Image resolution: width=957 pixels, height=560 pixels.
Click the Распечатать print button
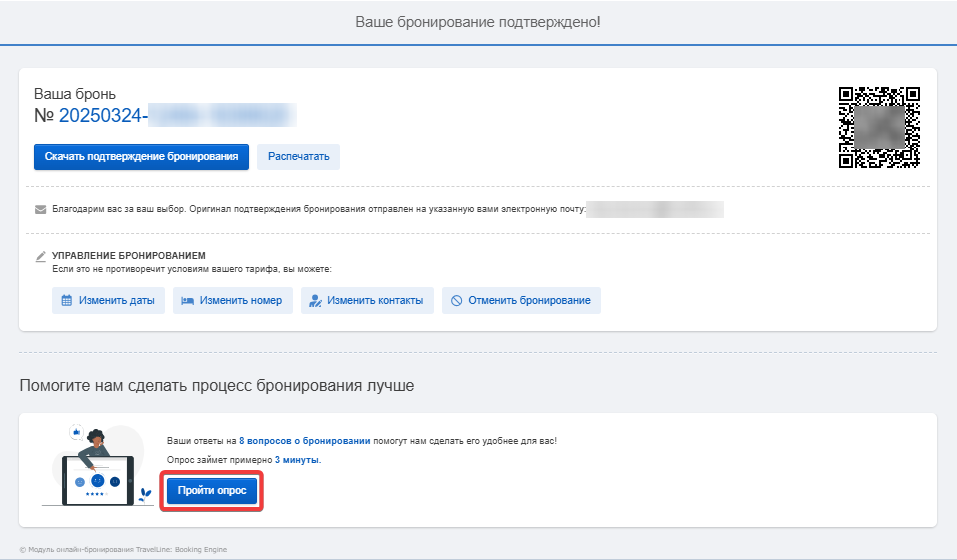tap(298, 157)
